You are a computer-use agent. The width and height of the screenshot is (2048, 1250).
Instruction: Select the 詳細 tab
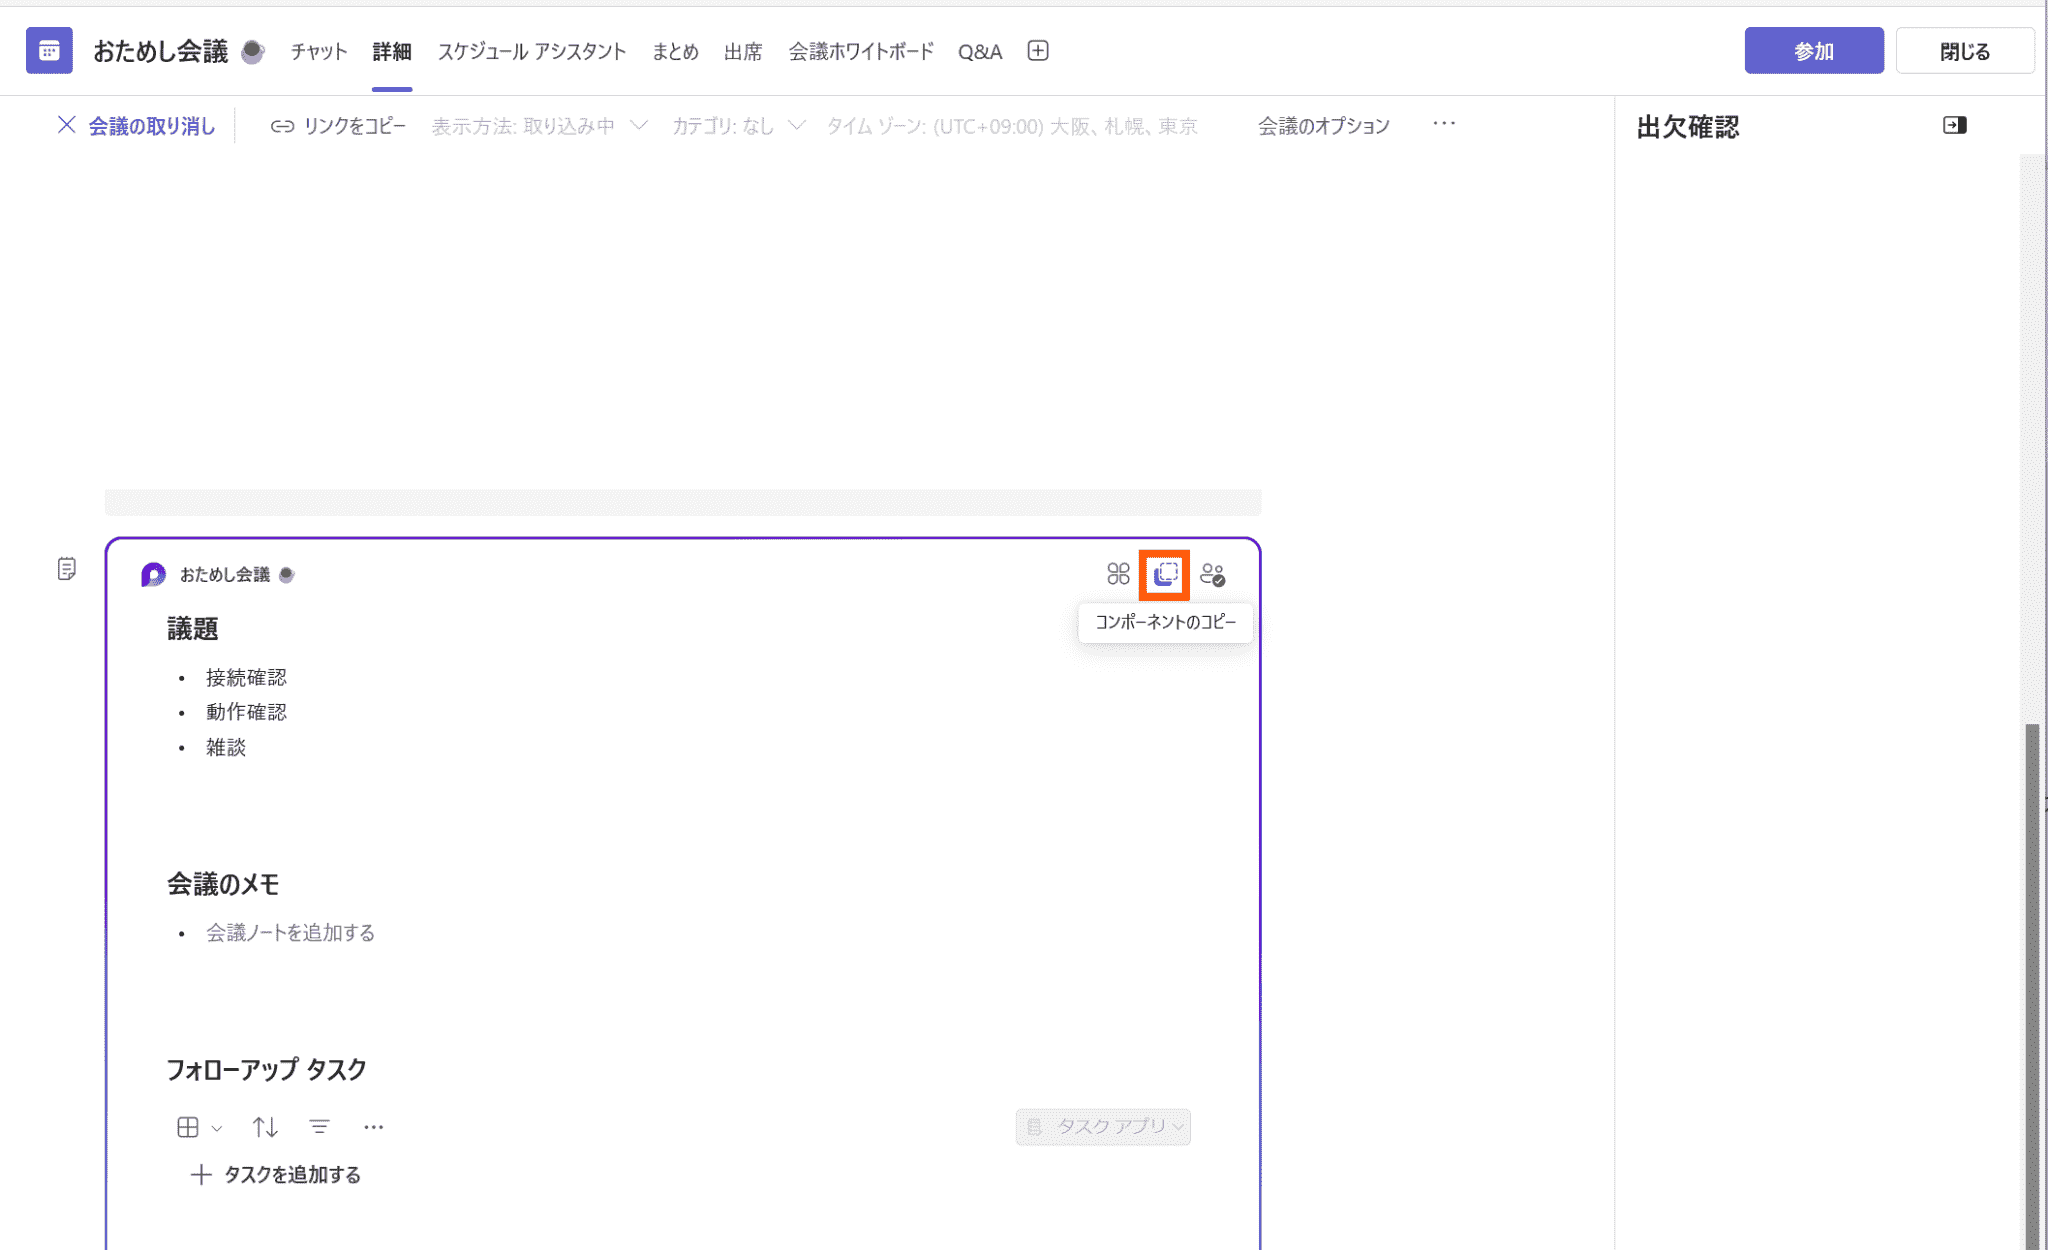click(x=392, y=52)
